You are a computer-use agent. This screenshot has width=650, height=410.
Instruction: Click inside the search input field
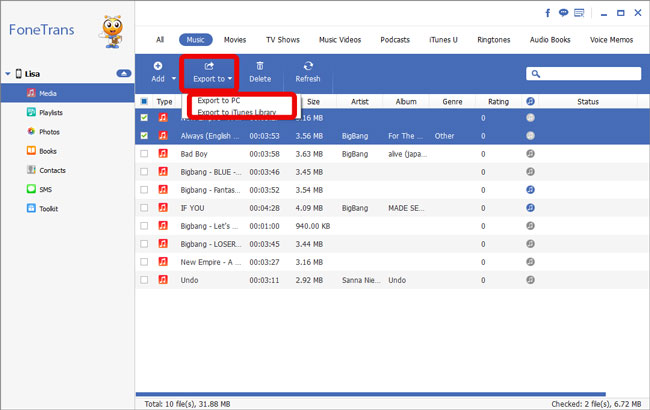[x=584, y=74]
